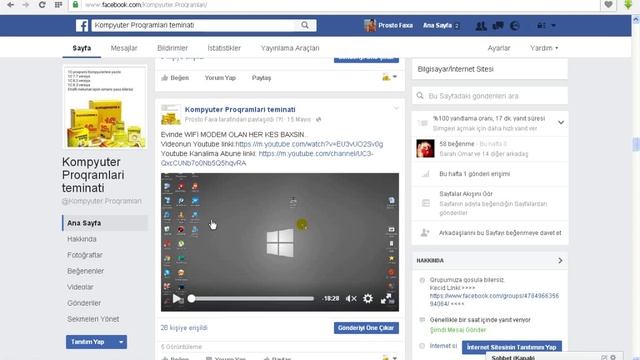Open the Ayarlar tab
Viewport: 640px width, 360px height.
pos(499,48)
